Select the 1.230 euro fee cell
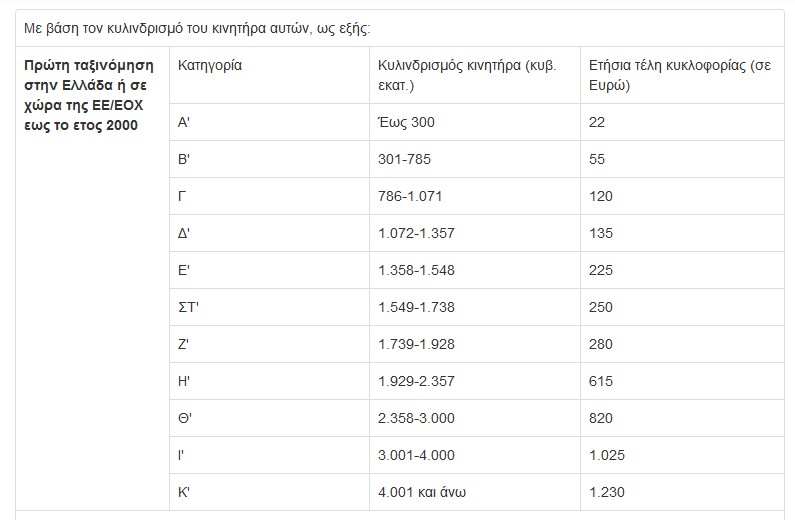This screenshot has height=520, width=795. 607,492
